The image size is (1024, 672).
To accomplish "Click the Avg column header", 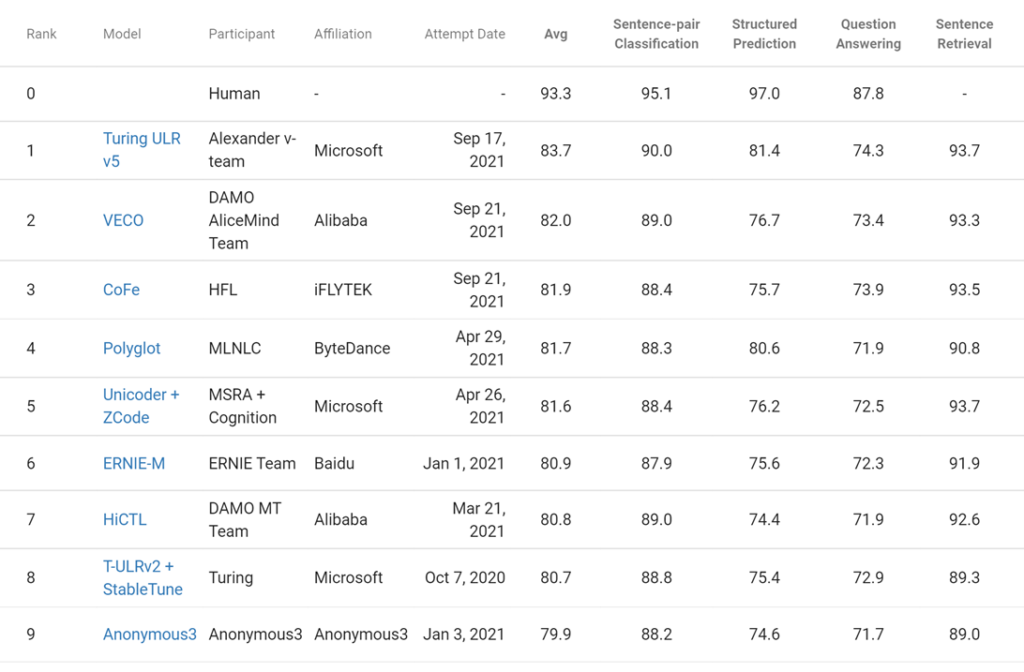I will [x=555, y=34].
